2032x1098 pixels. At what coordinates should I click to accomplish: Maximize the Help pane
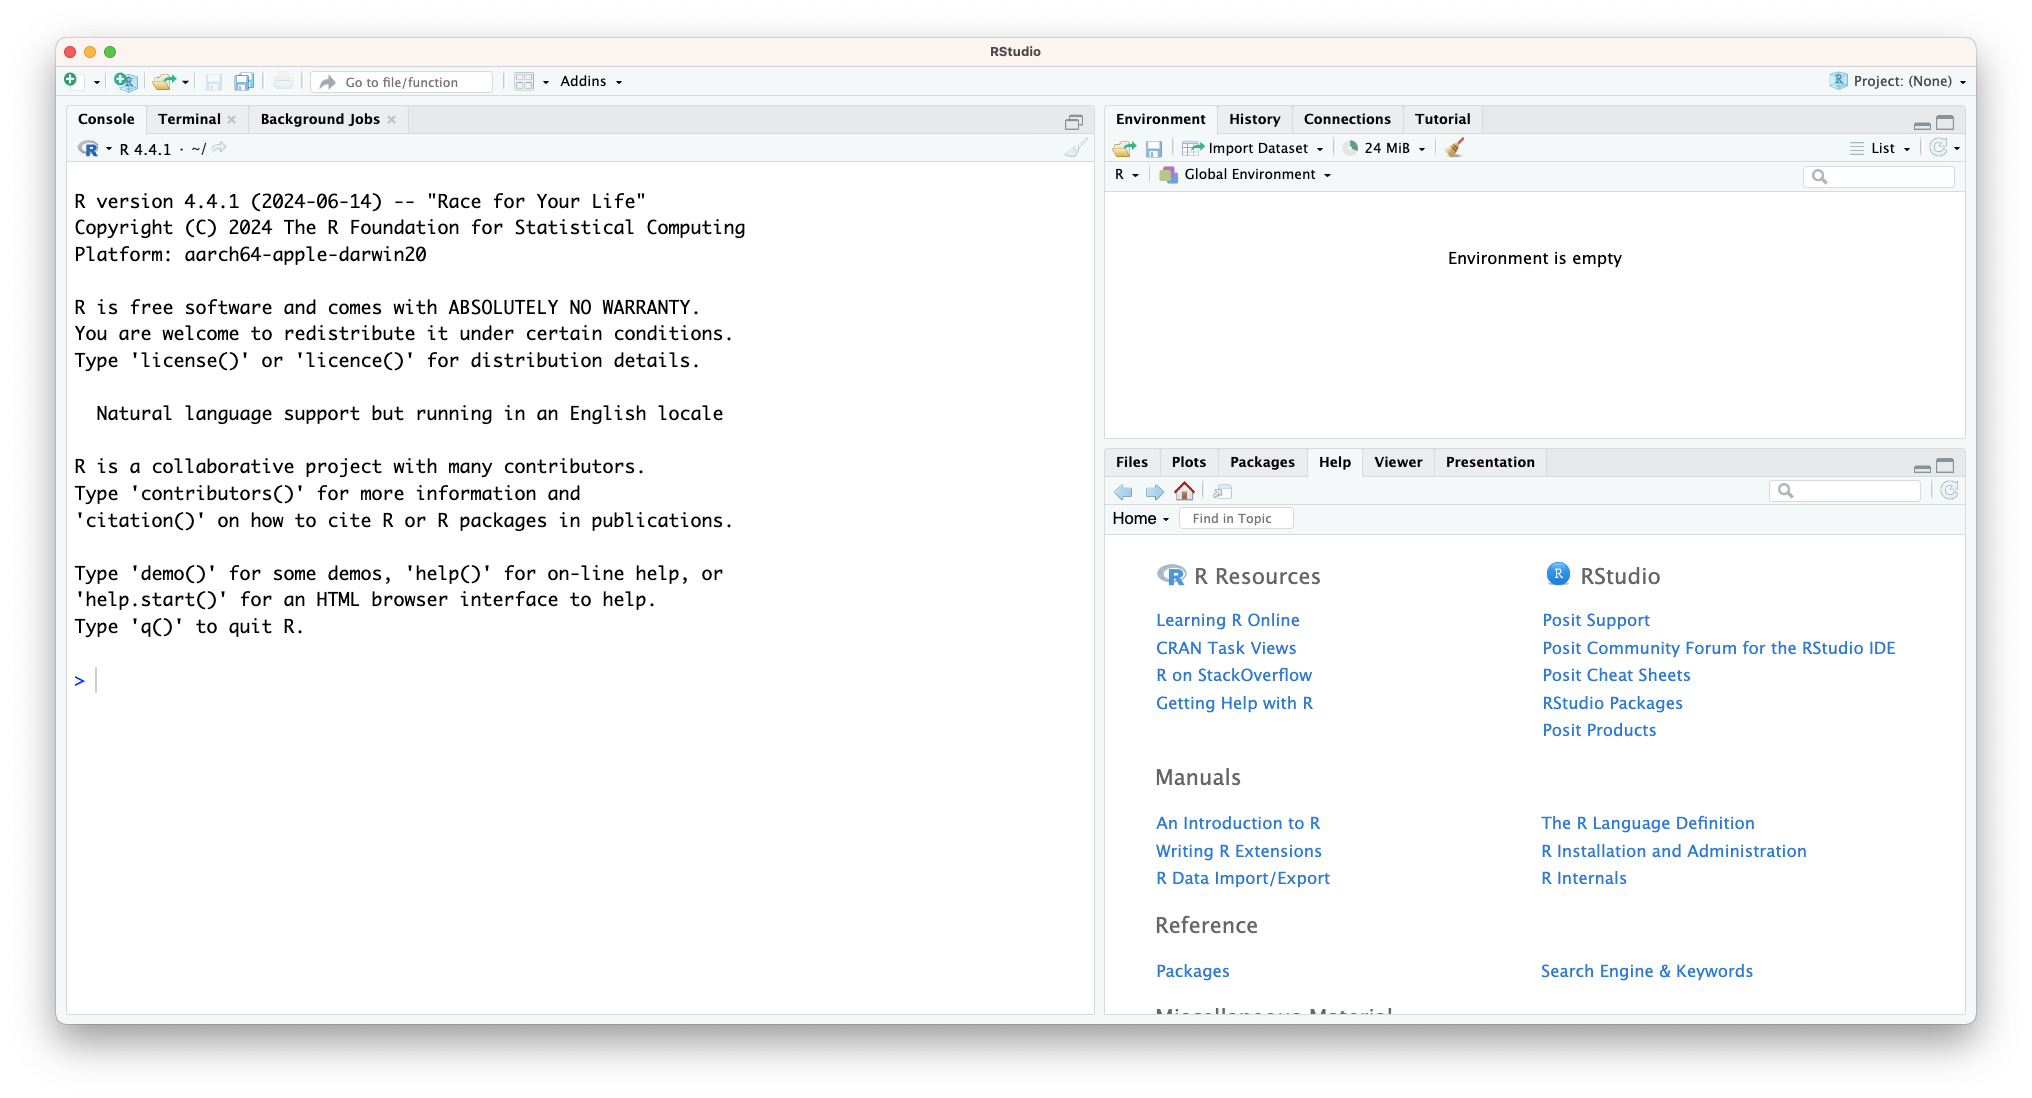[1945, 465]
